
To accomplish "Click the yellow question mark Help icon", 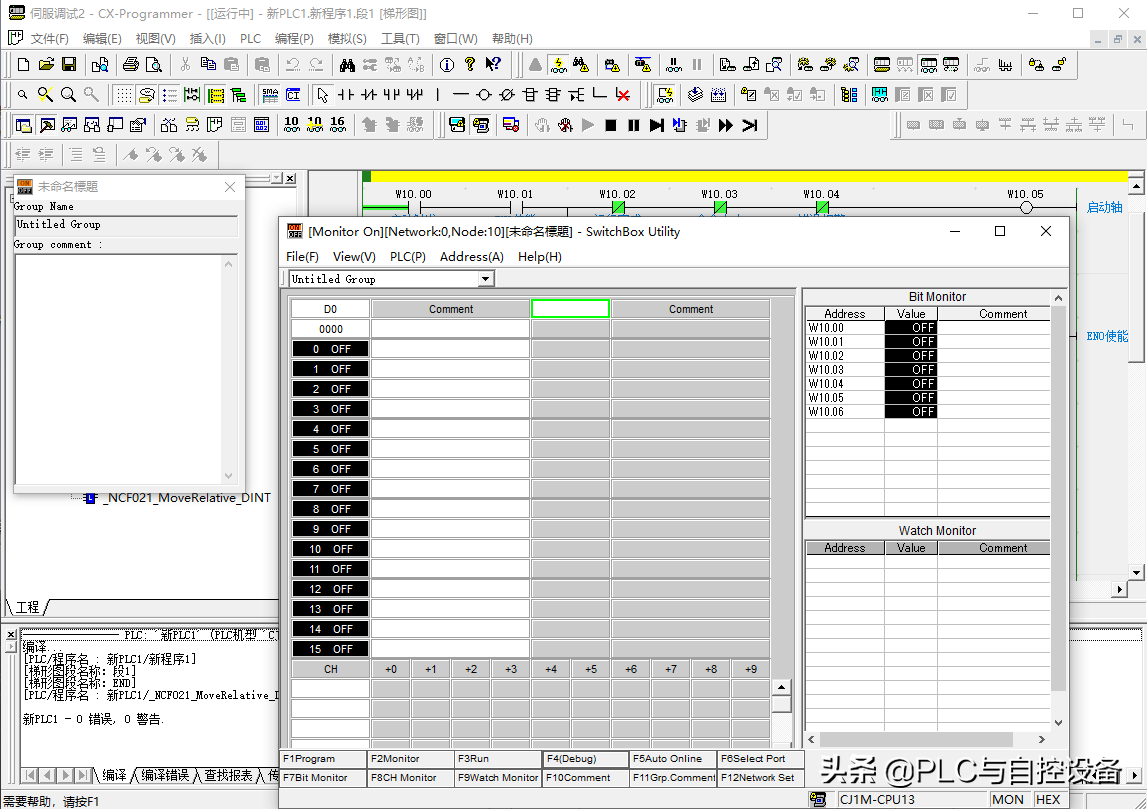I will [x=469, y=65].
